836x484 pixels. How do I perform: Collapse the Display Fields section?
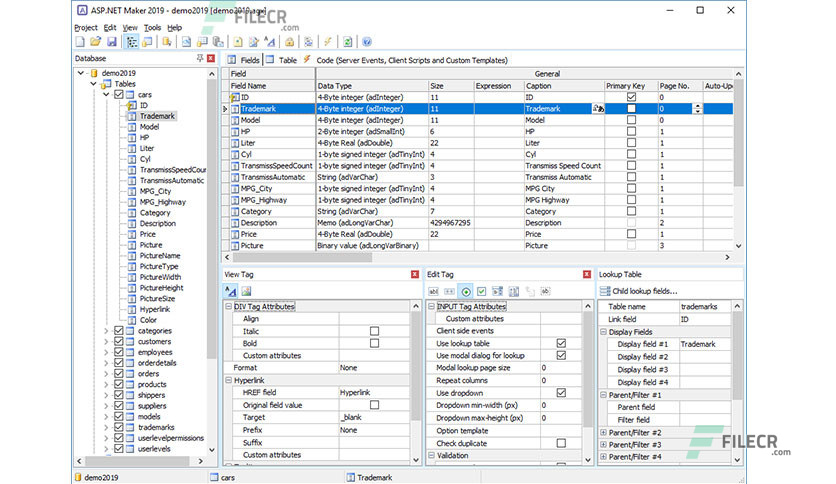604,332
